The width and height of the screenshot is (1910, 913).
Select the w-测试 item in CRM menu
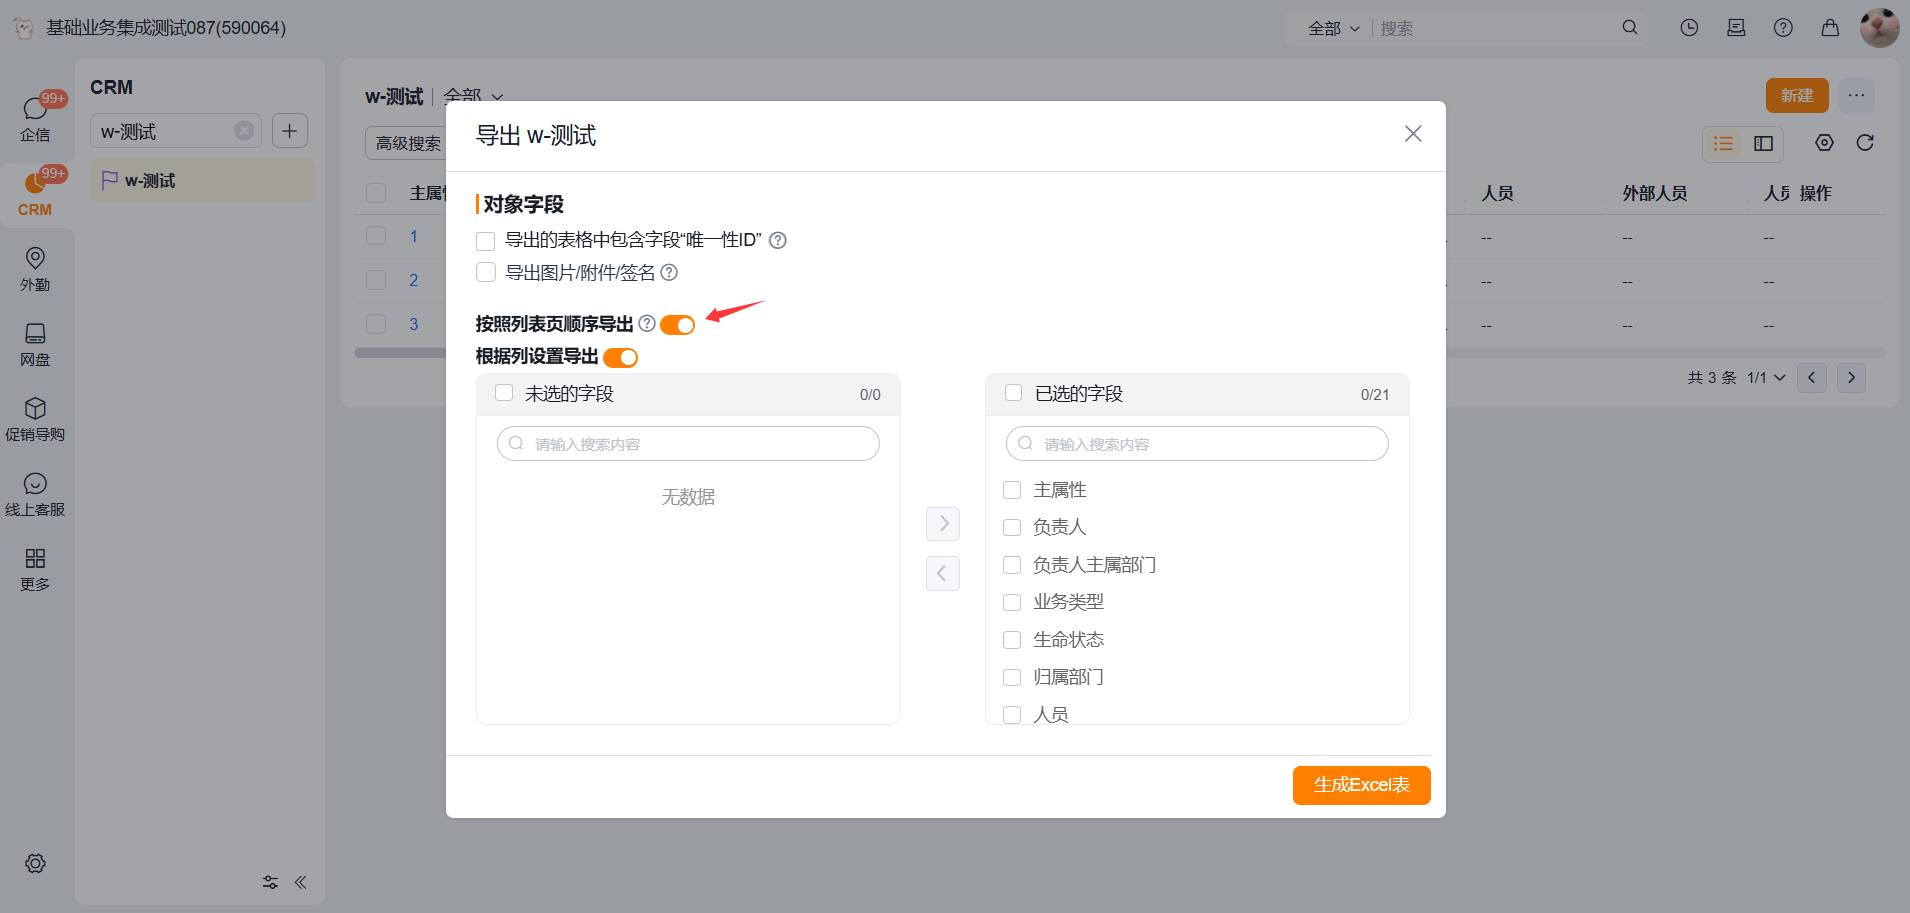click(x=202, y=180)
